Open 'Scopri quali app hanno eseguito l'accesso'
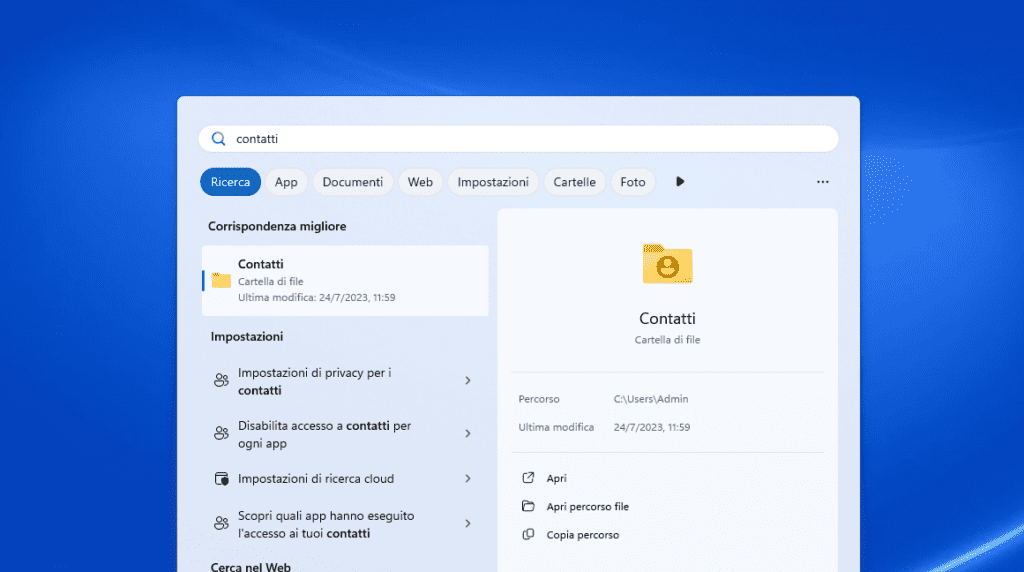This screenshot has height=572, width=1024. coord(345,524)
